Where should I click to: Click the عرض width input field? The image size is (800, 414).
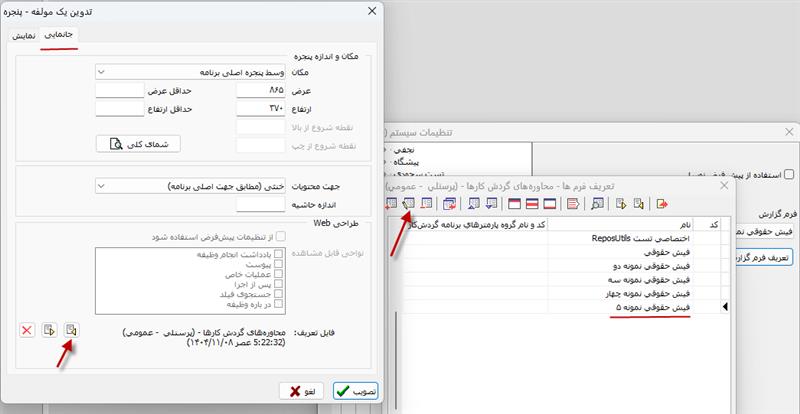point(260,90)
